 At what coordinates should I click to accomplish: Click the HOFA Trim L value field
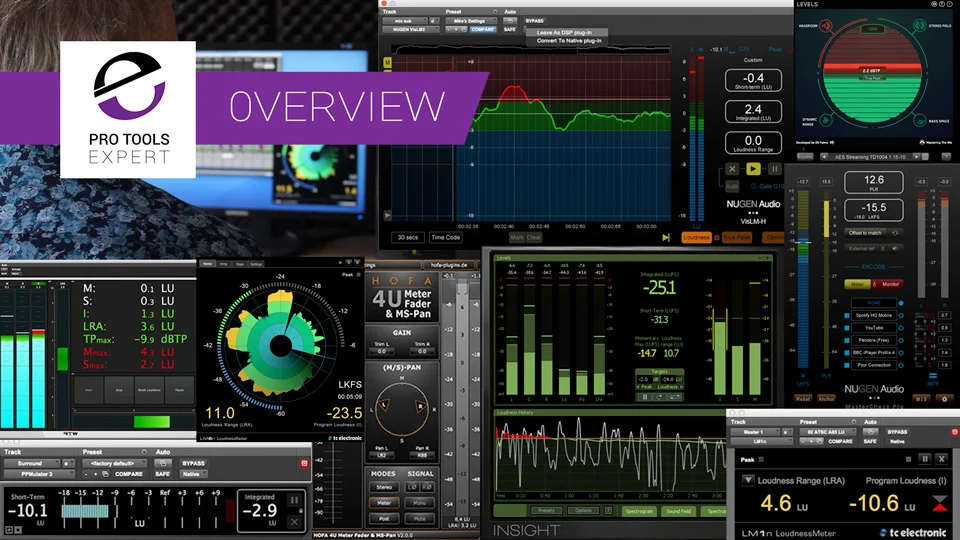coord(382,351)
